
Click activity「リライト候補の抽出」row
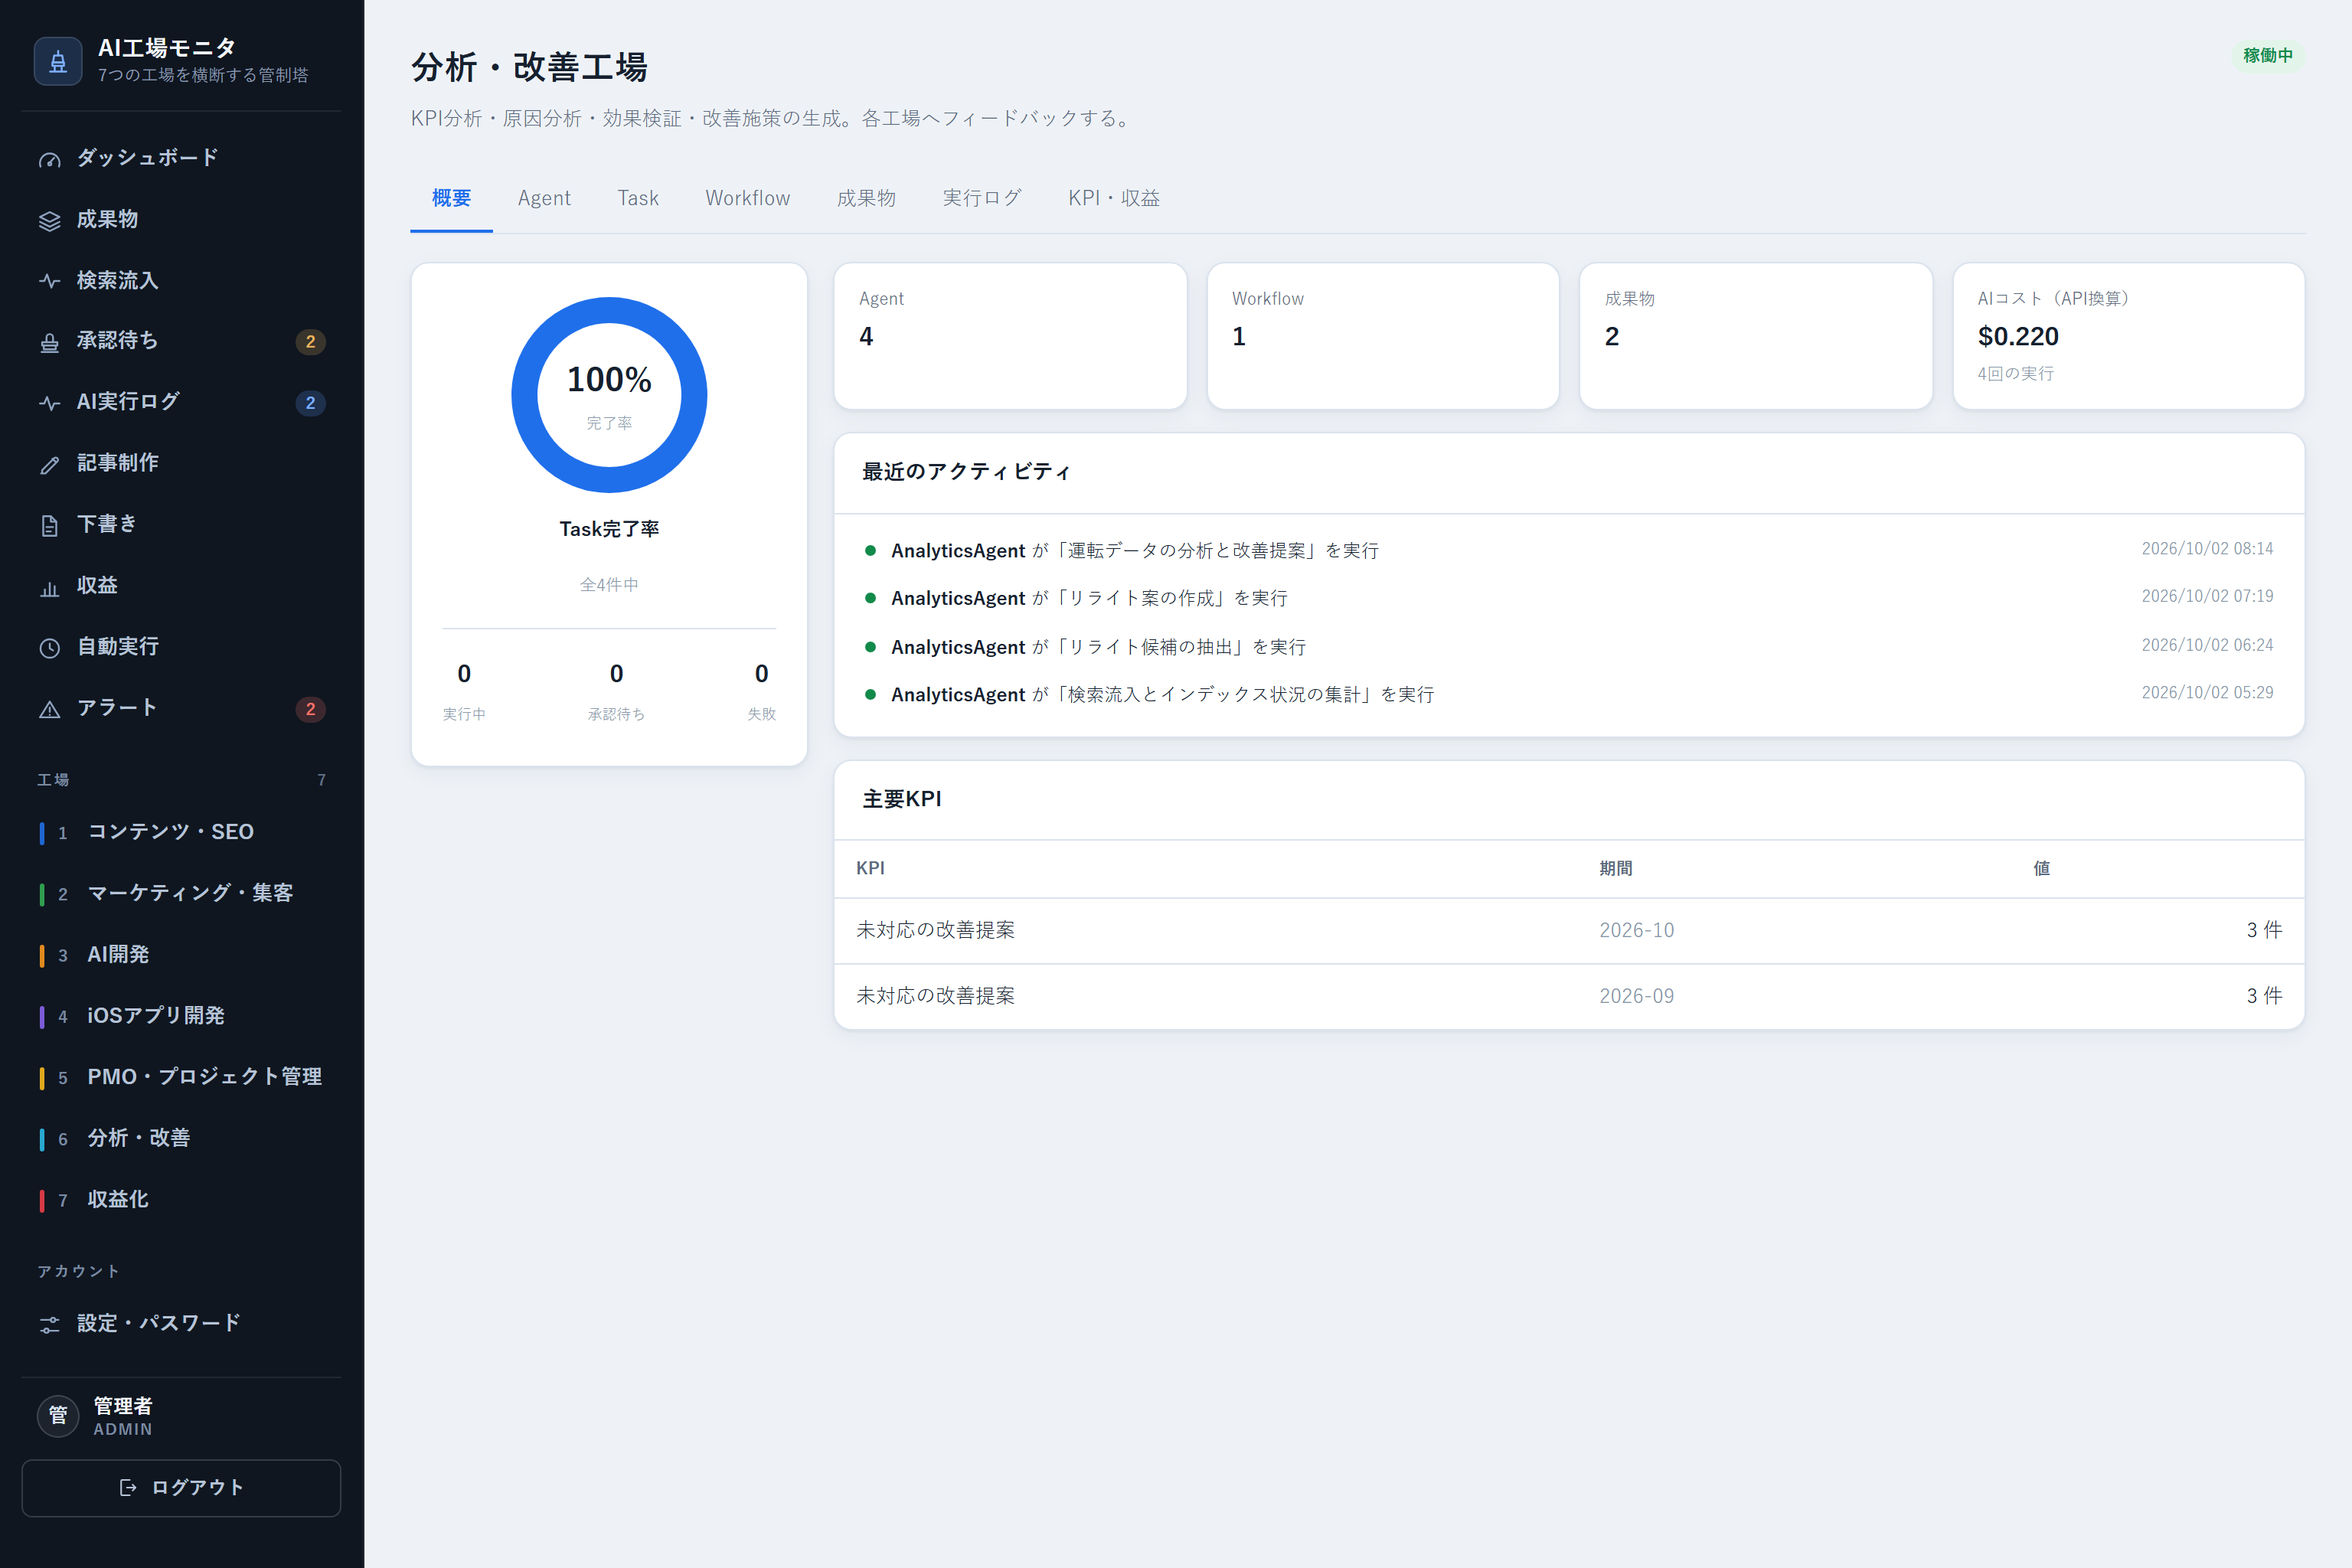[x=1568, y=647]
